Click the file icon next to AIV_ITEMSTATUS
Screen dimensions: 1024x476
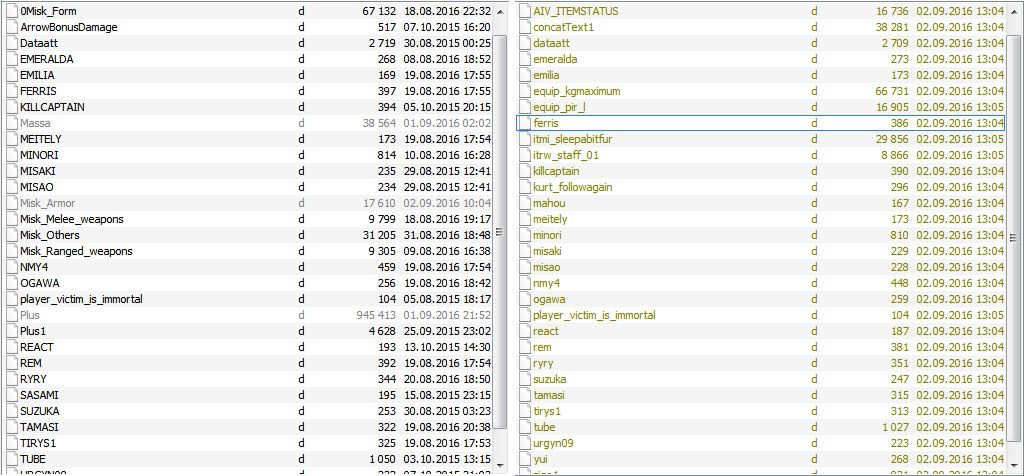point(524,11)
